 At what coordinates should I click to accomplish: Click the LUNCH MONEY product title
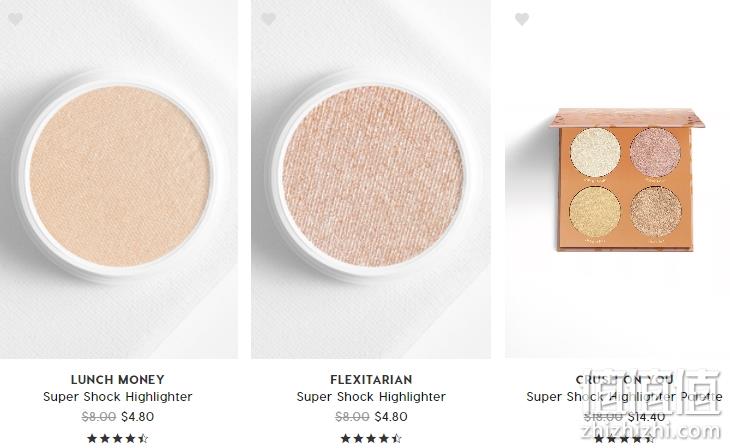[118, 380]
